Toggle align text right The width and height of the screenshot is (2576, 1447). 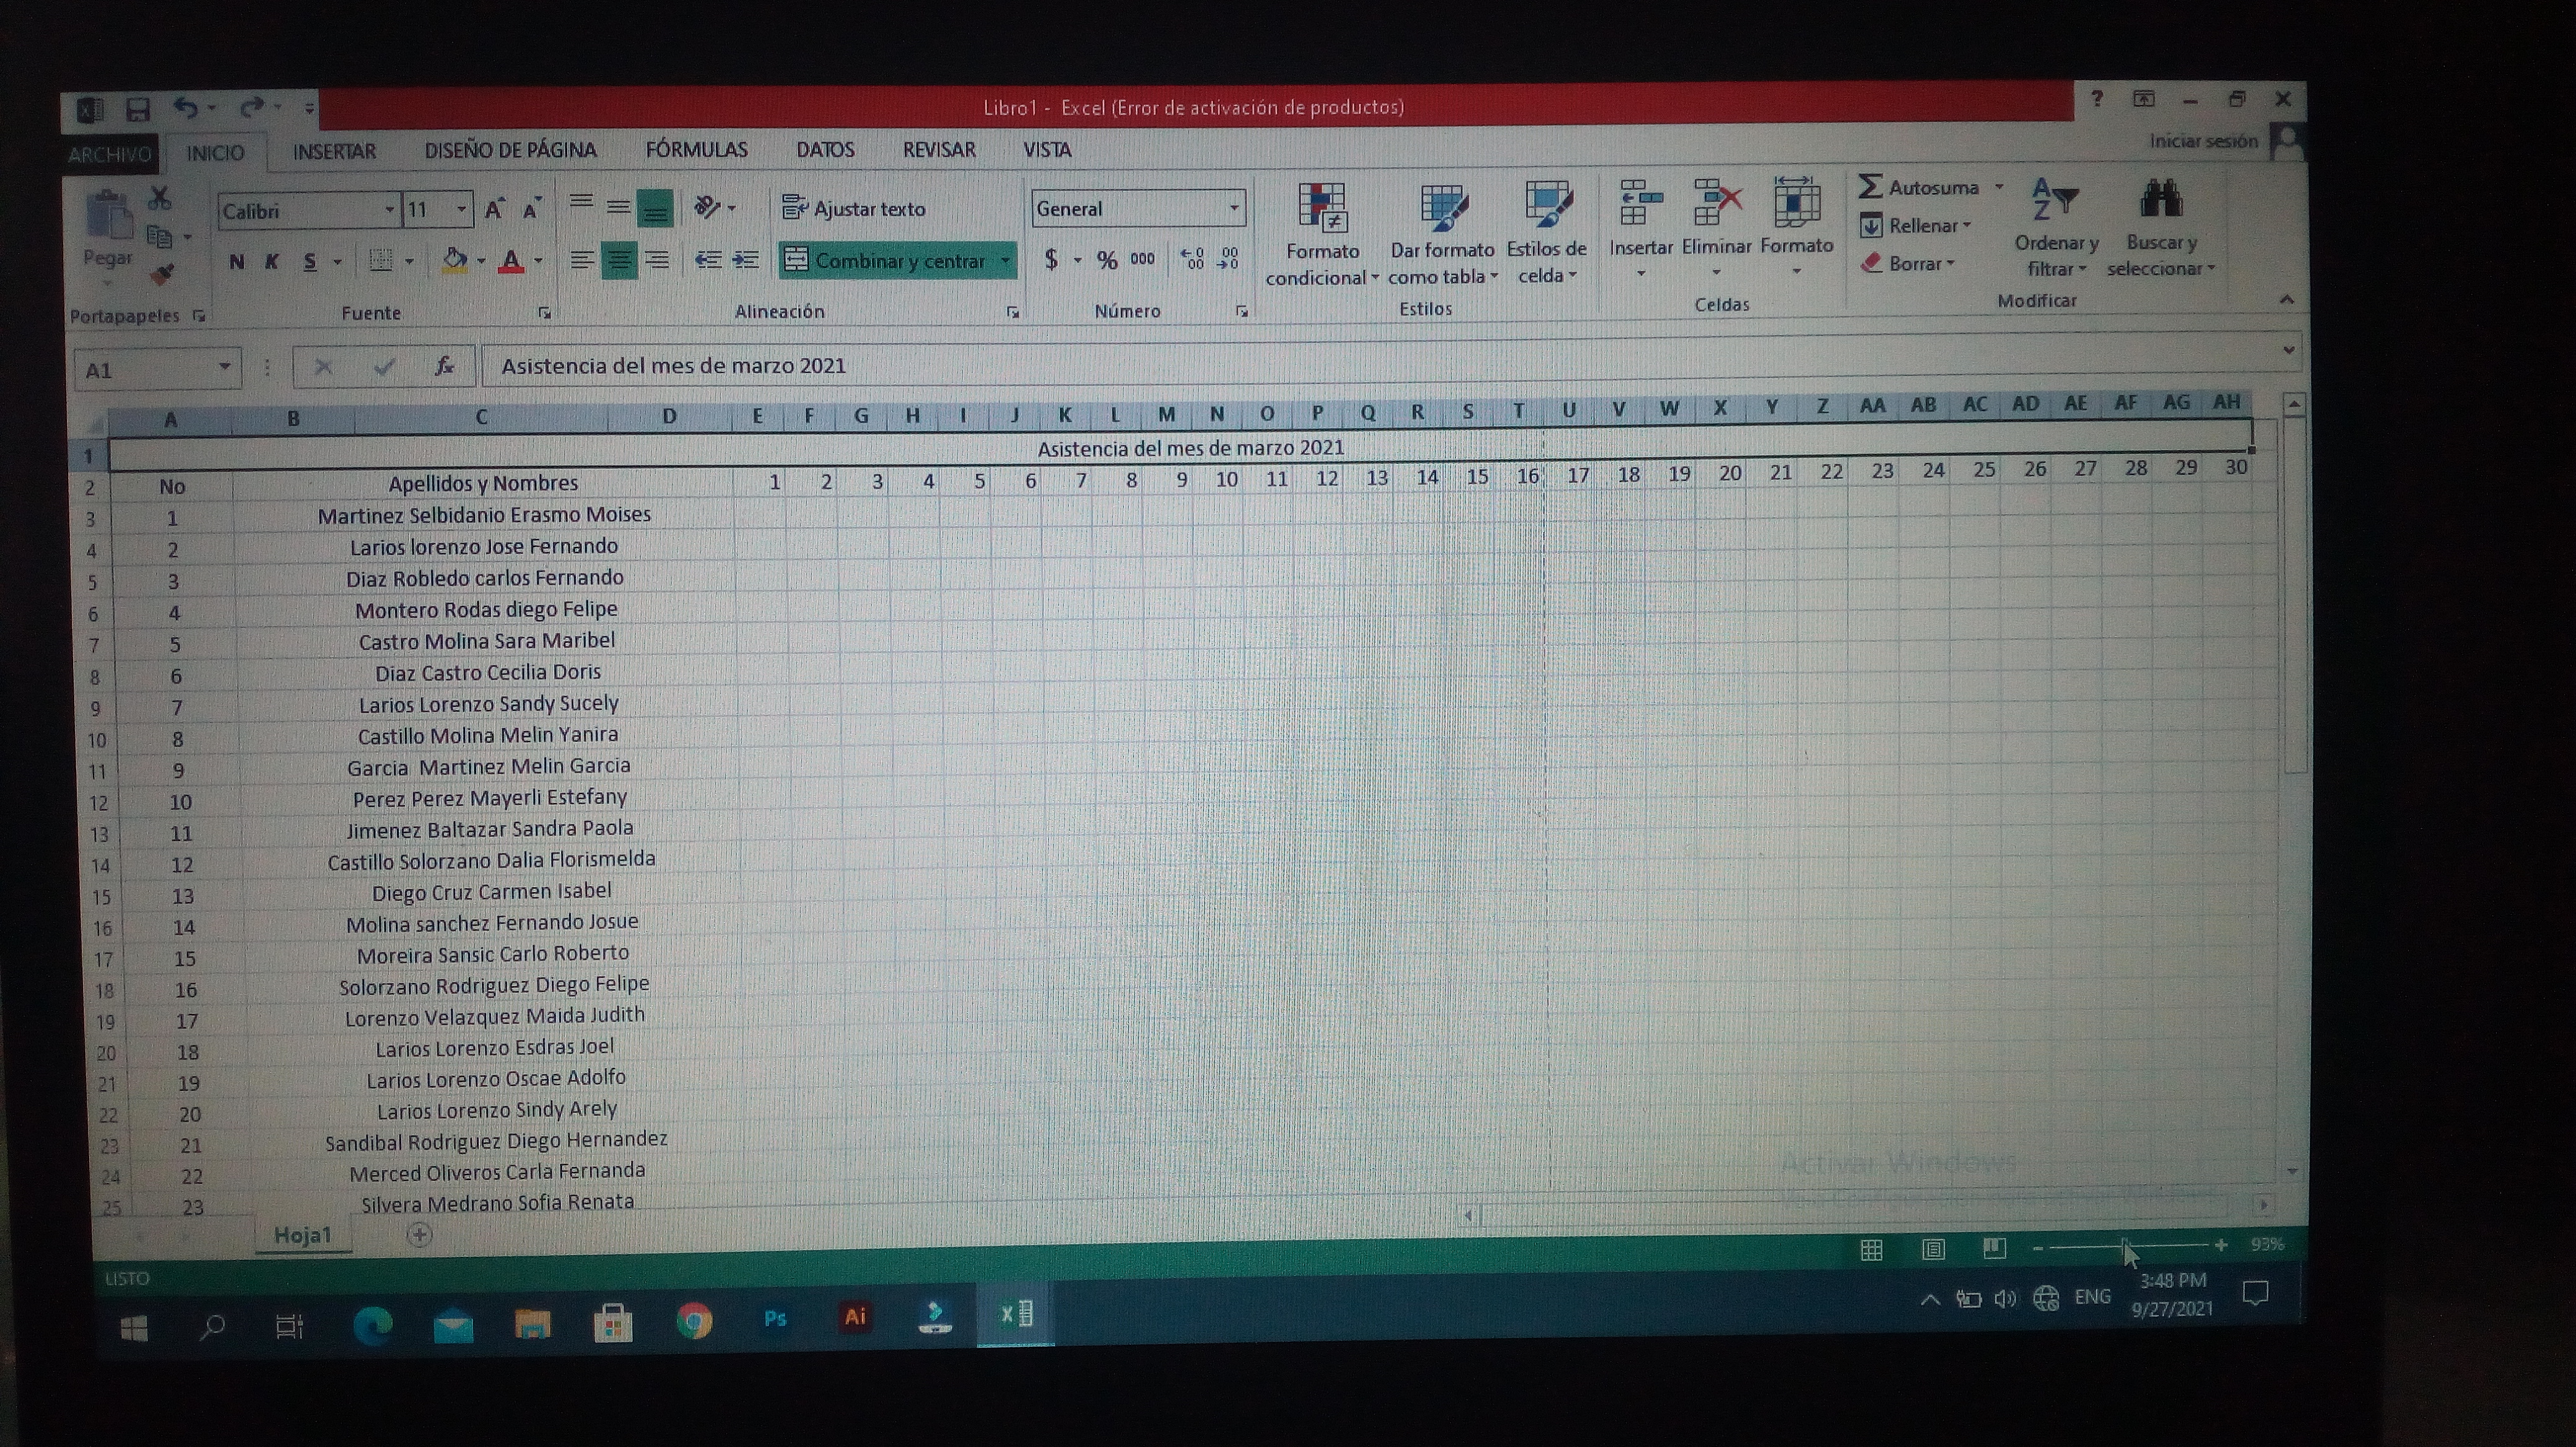(657, 261)
